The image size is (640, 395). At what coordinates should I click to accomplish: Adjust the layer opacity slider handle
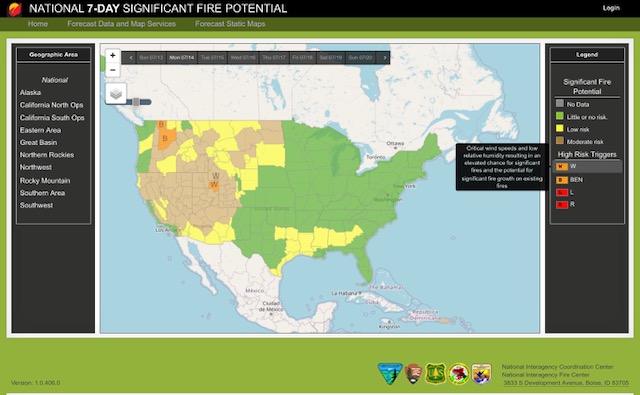click(x=136, y=102)
